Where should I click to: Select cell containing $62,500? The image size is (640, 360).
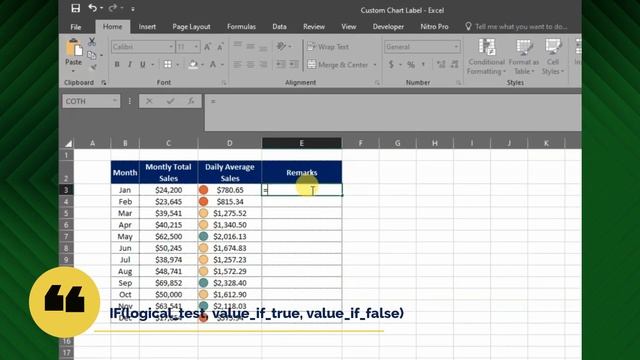169,236
